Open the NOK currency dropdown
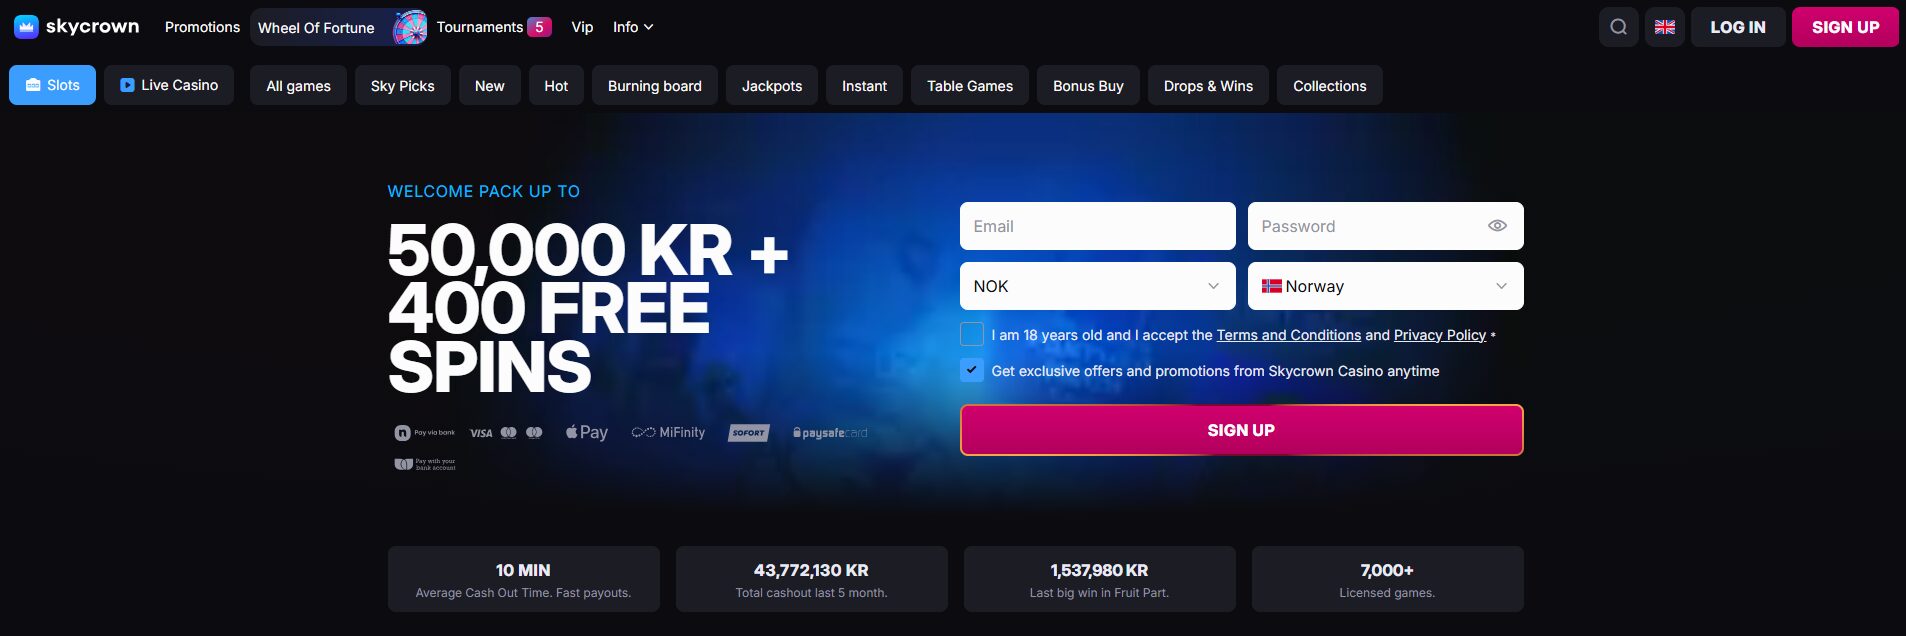1906x636 pixels. point(1098,286)
